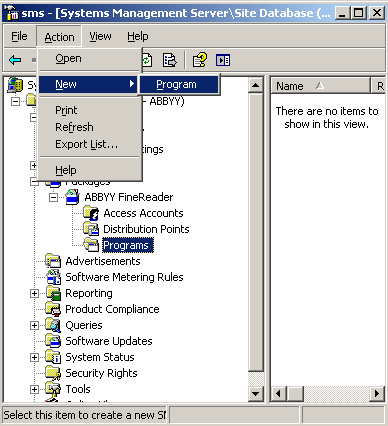The height and width of the screenshot is (426, 388).
Task: Expand the System Status tree node
Action: pyautogui.click(x=34, y=357)
